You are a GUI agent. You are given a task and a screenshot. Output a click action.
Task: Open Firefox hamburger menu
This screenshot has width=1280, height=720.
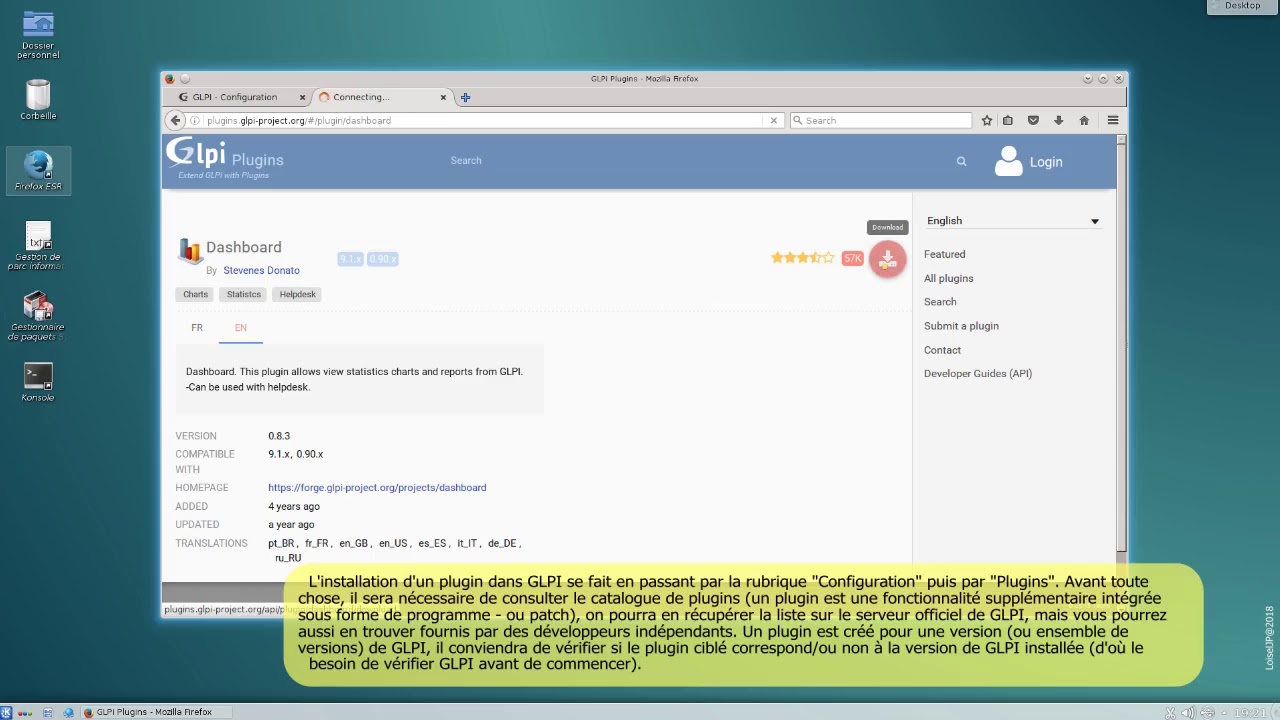(1112, 120)
